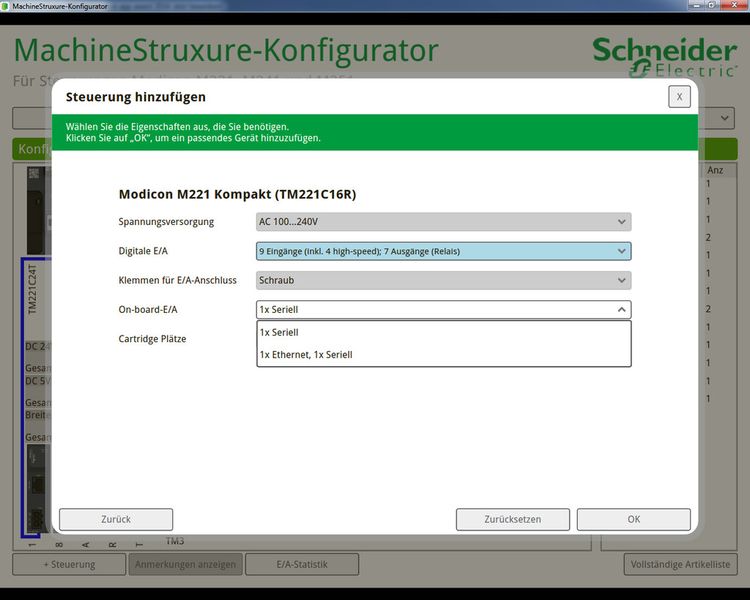Choose '1x Ethernet, 1x Seriell' option
The width and height of the screenshot is (750, 600).
click(444, 355)
